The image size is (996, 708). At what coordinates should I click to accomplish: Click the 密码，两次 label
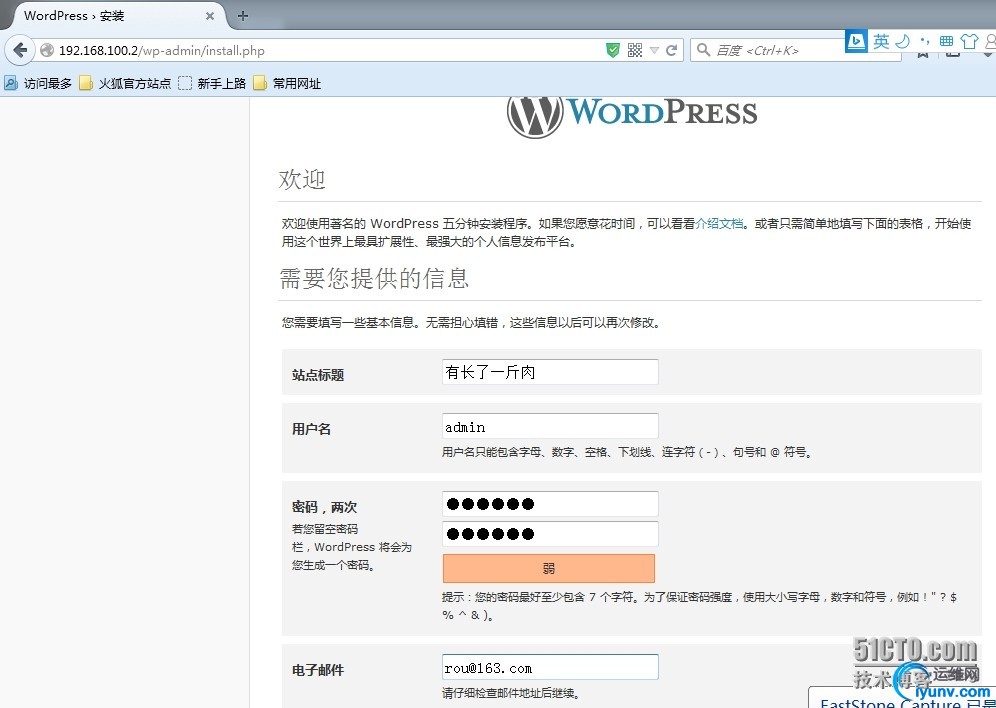coord(324,507)
